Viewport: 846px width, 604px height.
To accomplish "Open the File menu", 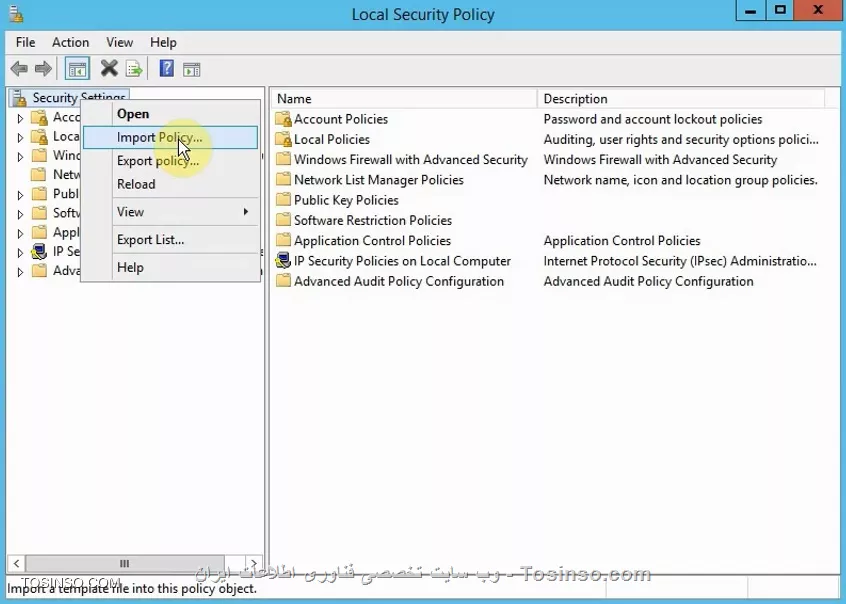I will pyautogui.click(x=25, y=42).
